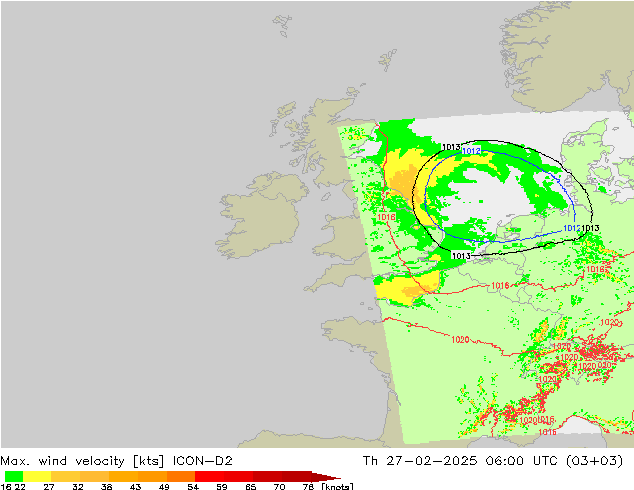The height and width of the screenshot is (490, 634).
Task: Select the 32–38 knots legend color block
Action: (94, 476)
